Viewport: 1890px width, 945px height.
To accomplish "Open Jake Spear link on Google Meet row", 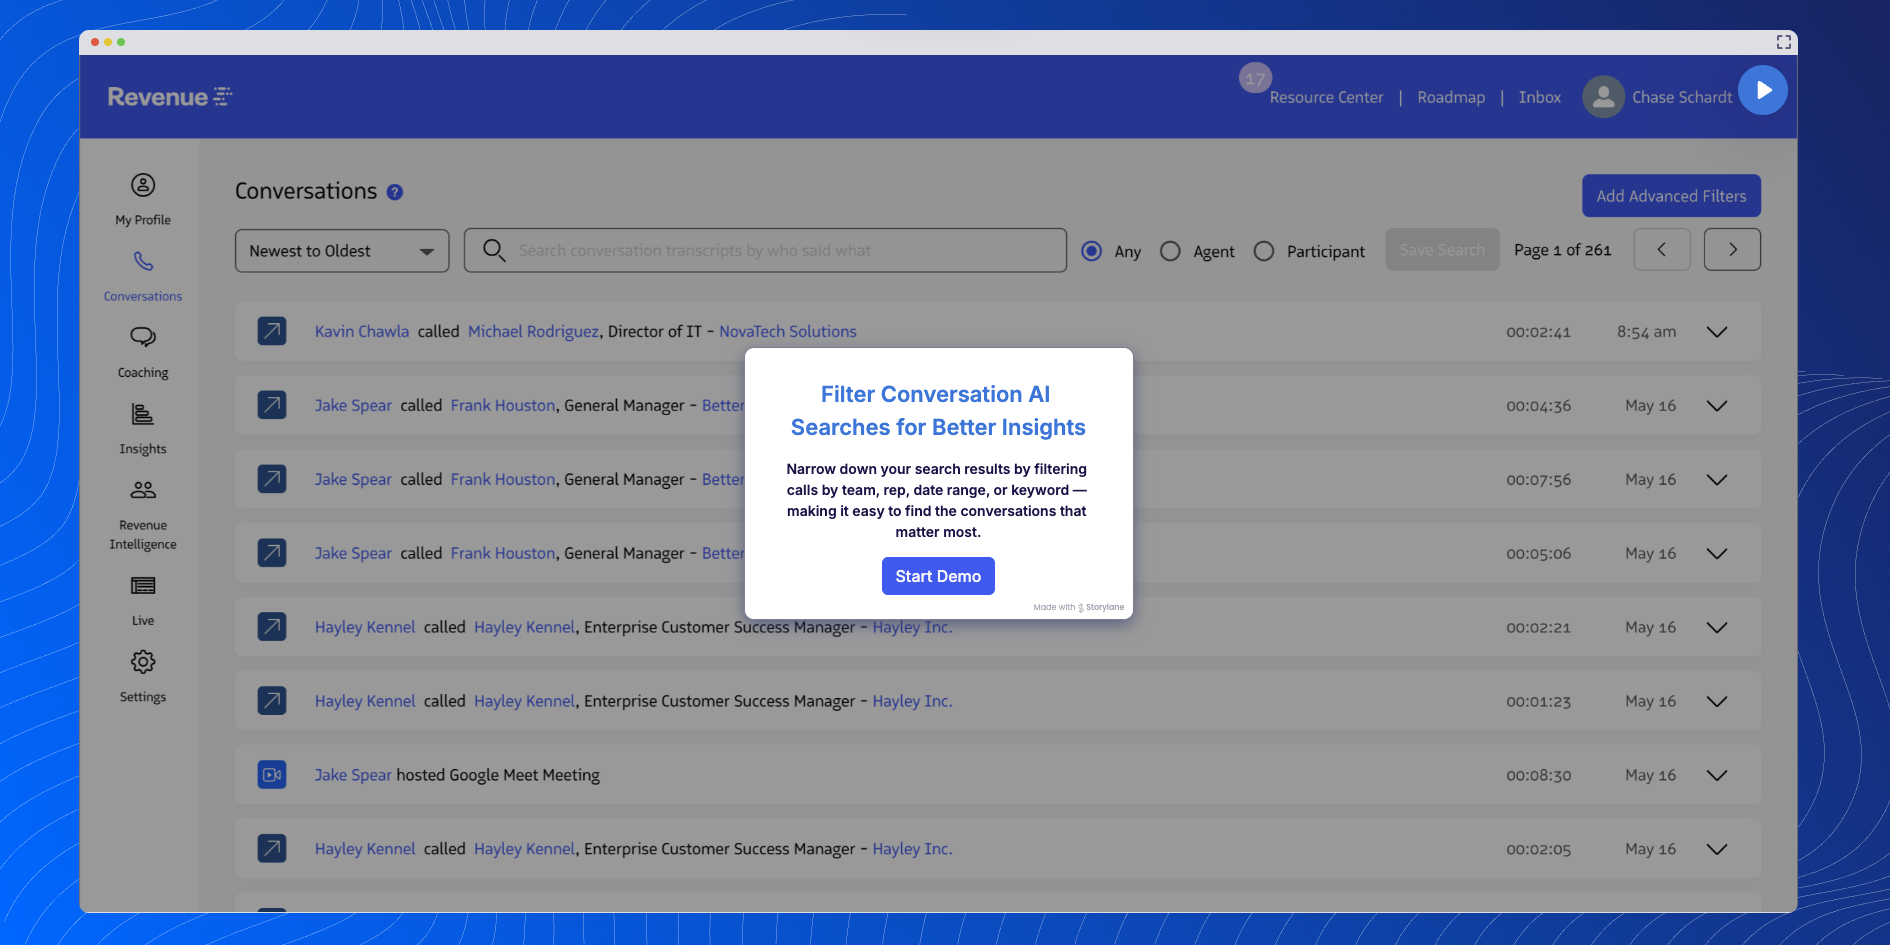I will pos(353,775).
